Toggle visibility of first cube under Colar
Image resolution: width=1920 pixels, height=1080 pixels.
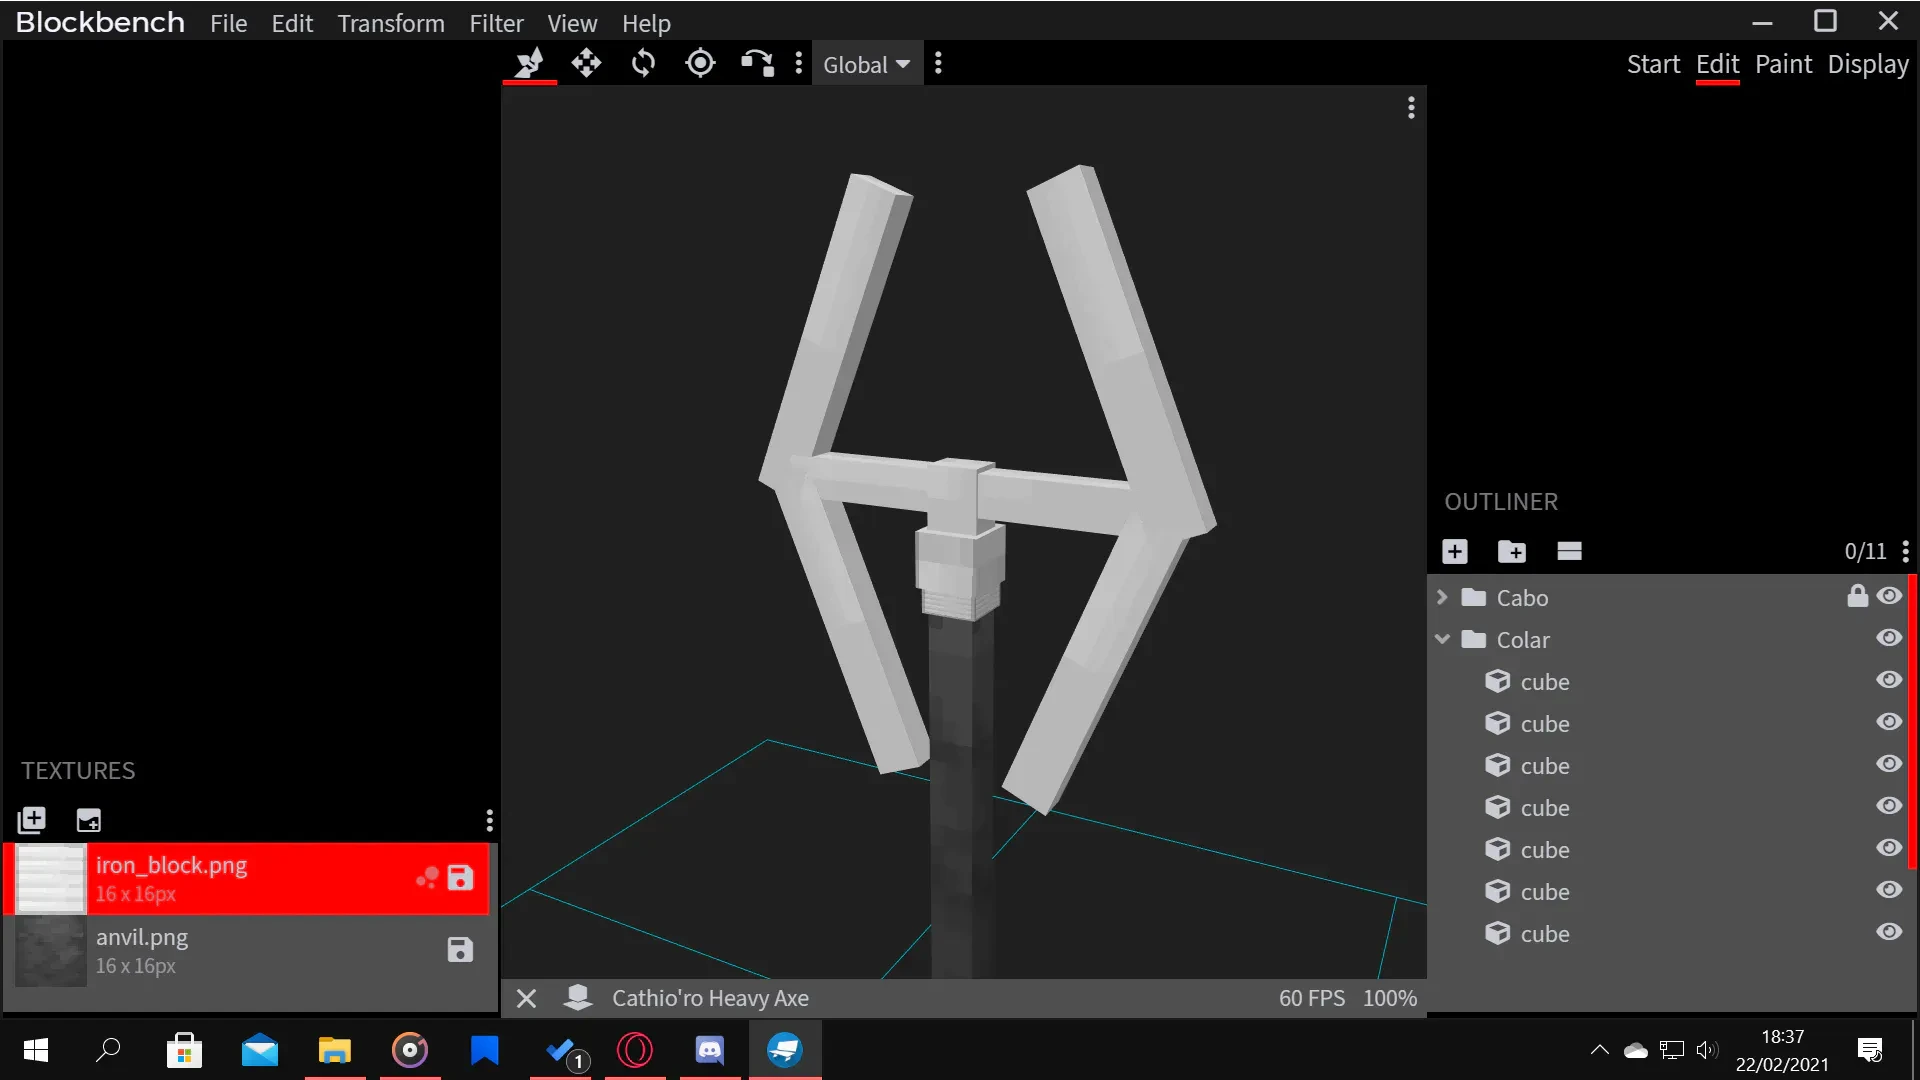point(1889,680)
